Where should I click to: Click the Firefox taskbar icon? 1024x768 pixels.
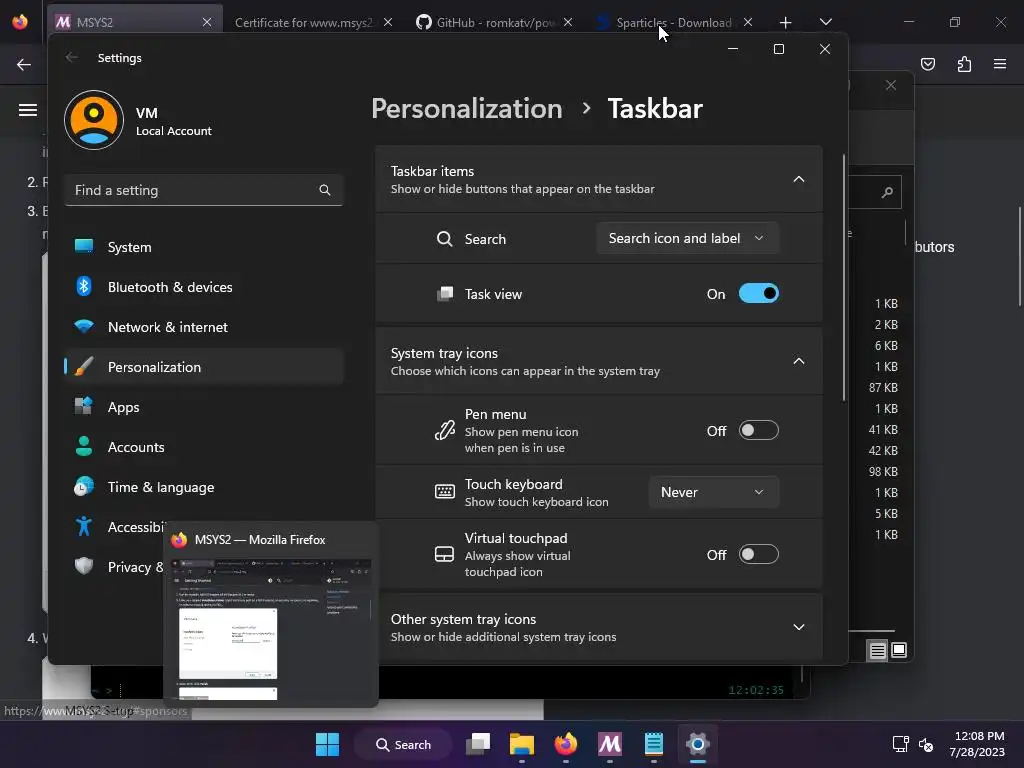coord(566,744)
